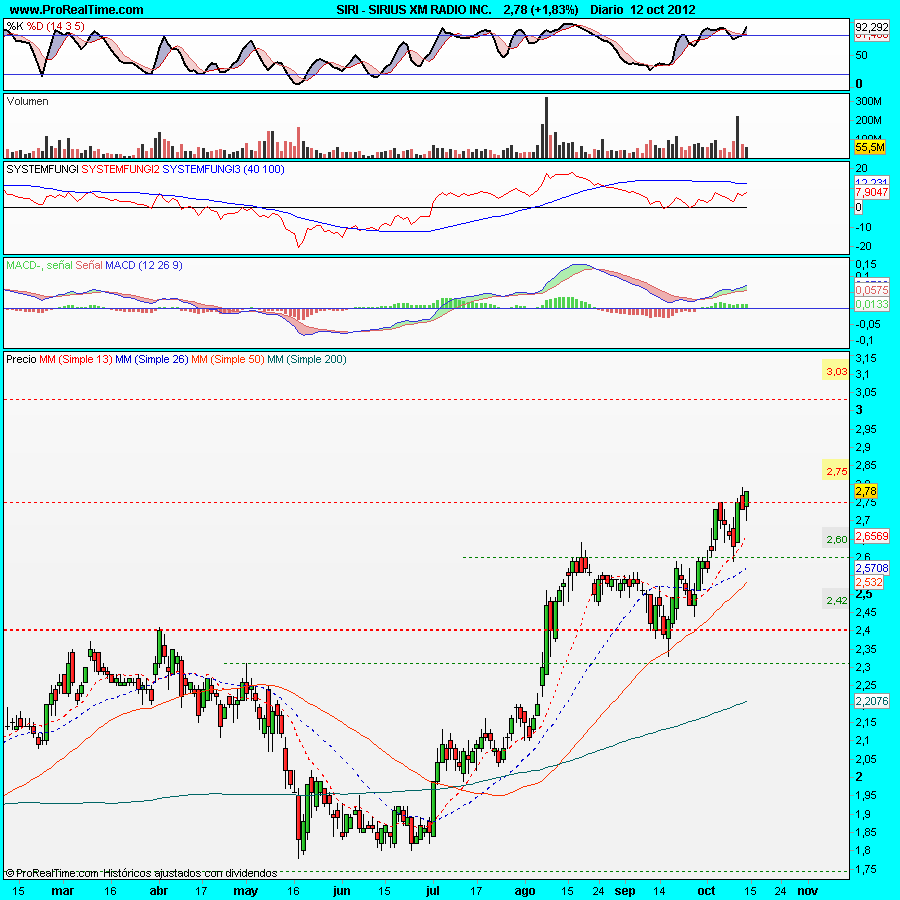Click the sep label on time axis

pos(624,891)
